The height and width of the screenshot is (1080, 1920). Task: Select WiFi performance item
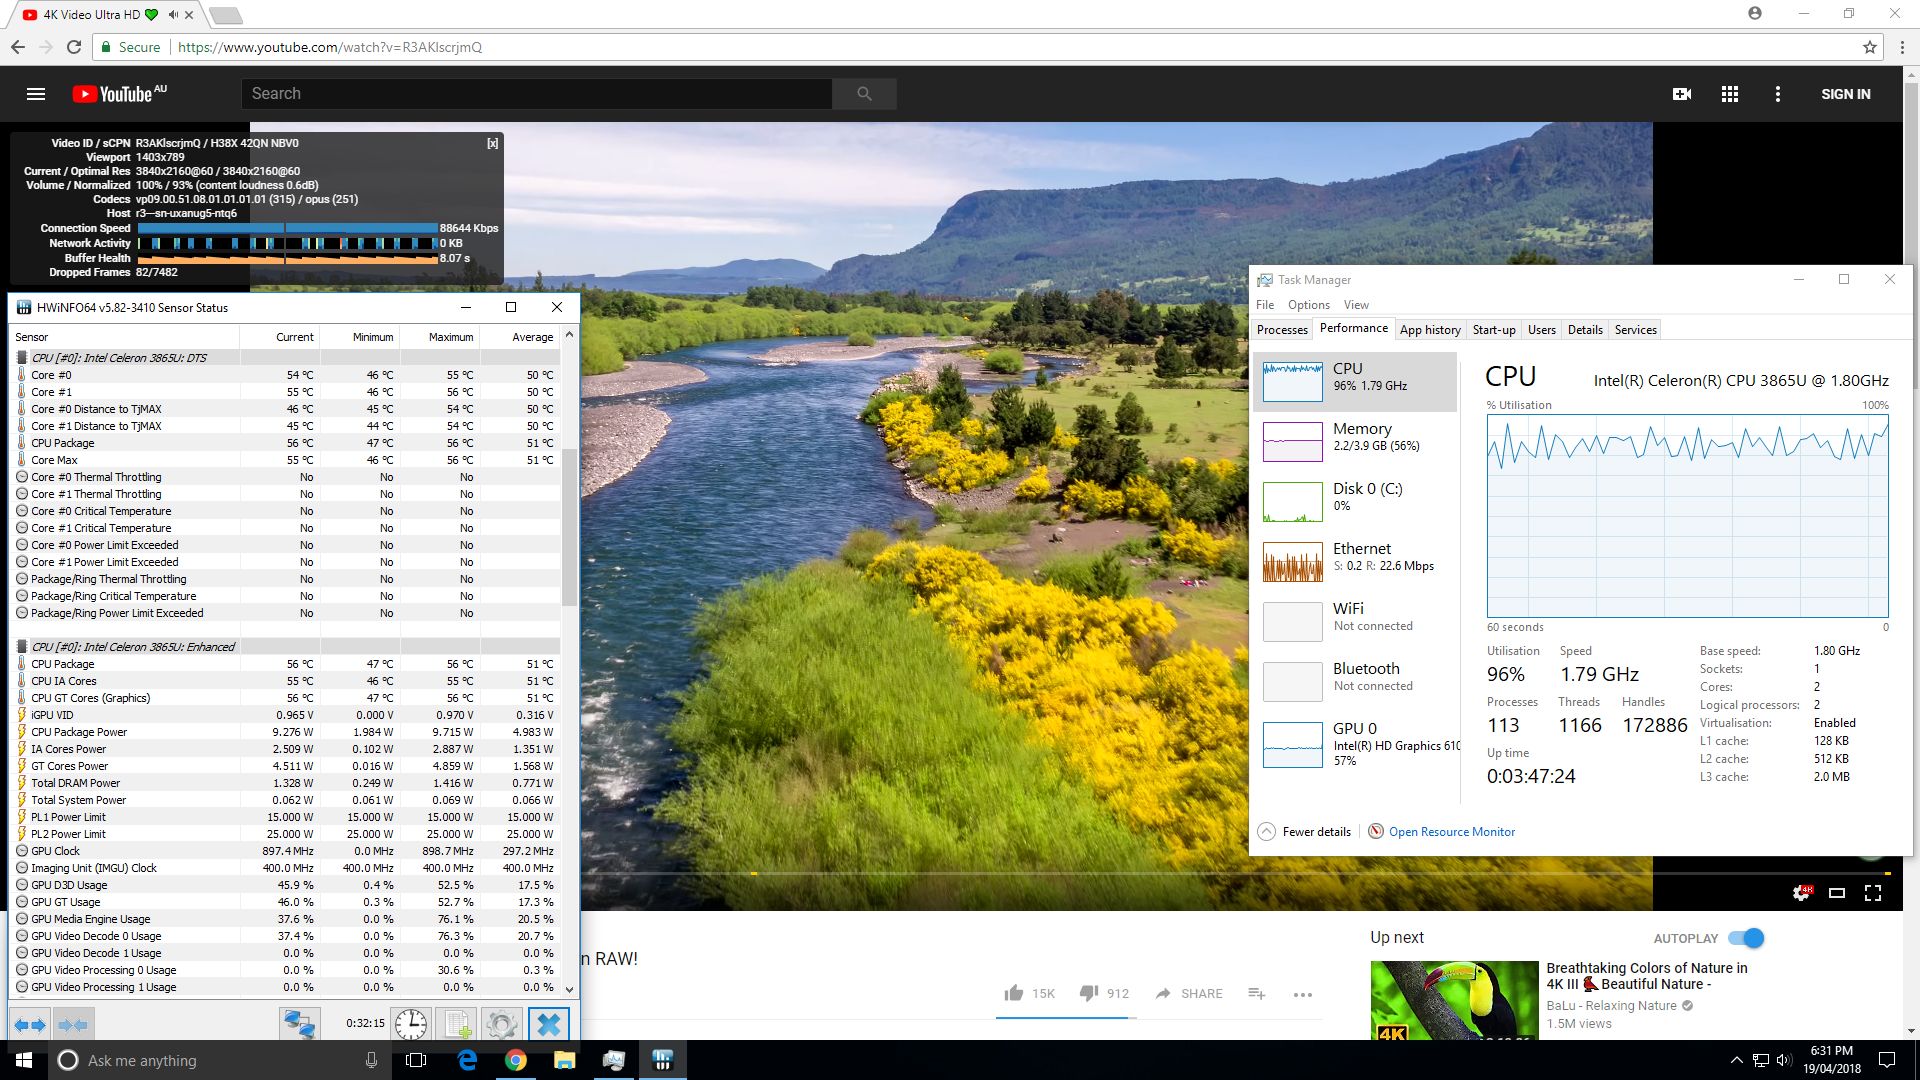[1355, 621]
